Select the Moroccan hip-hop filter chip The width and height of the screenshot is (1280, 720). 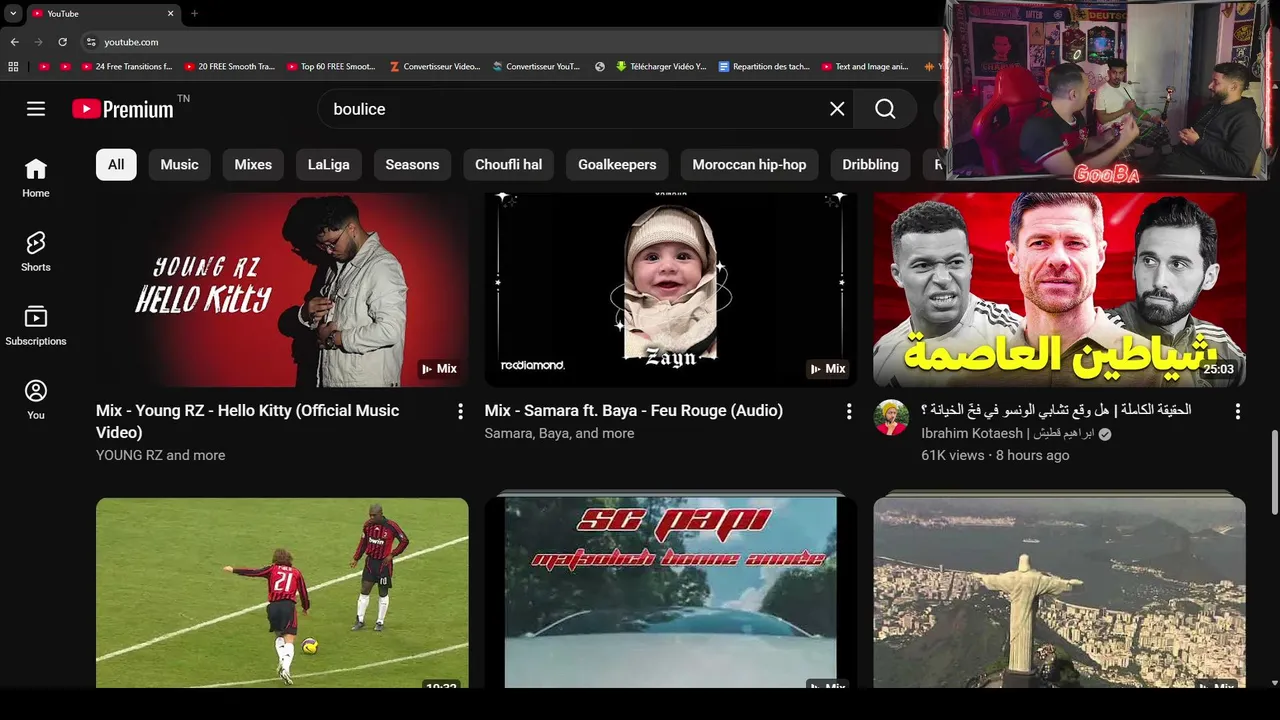(x=749, y=165)
